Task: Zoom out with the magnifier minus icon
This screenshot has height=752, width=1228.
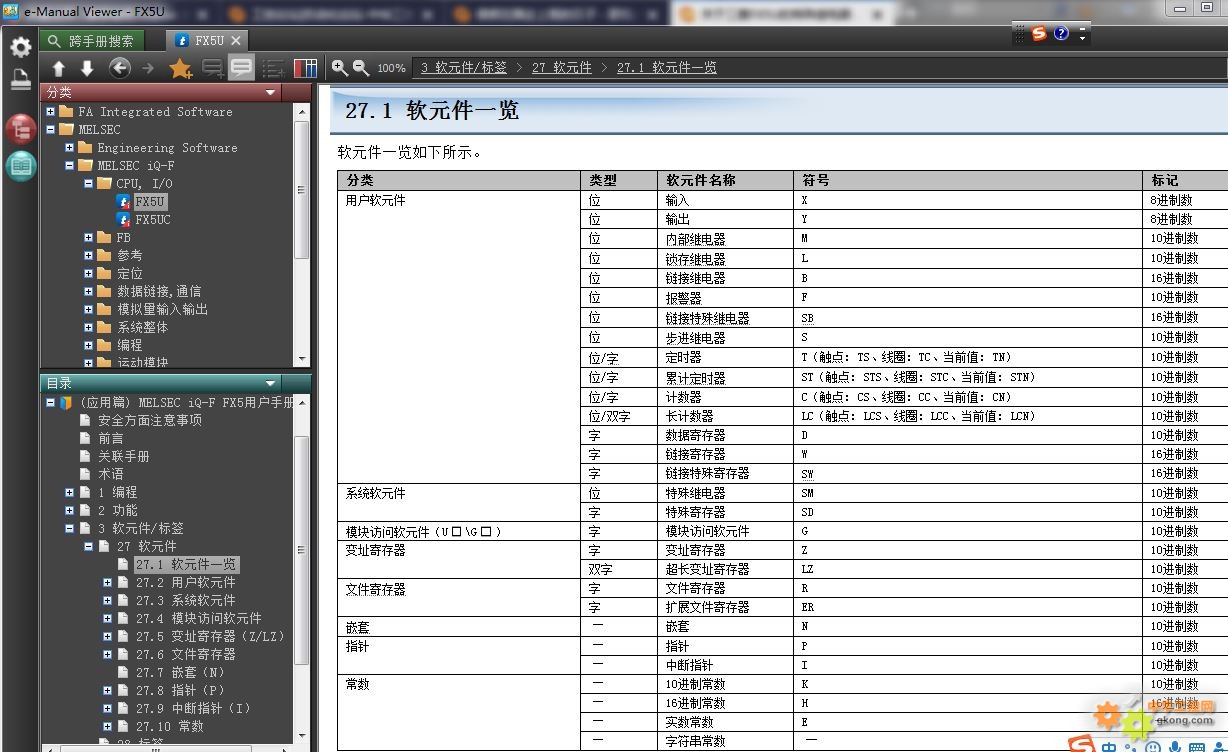Action: coord(361,67)
